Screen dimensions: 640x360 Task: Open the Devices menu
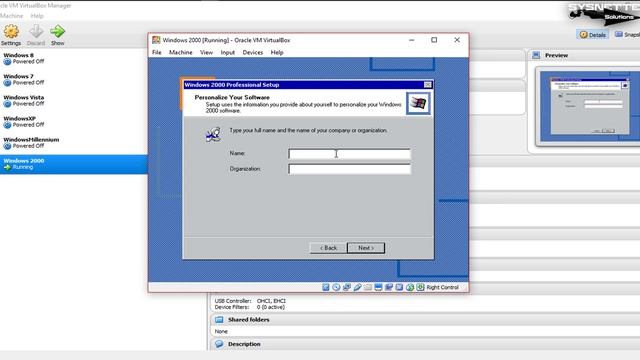coord(253,53)
